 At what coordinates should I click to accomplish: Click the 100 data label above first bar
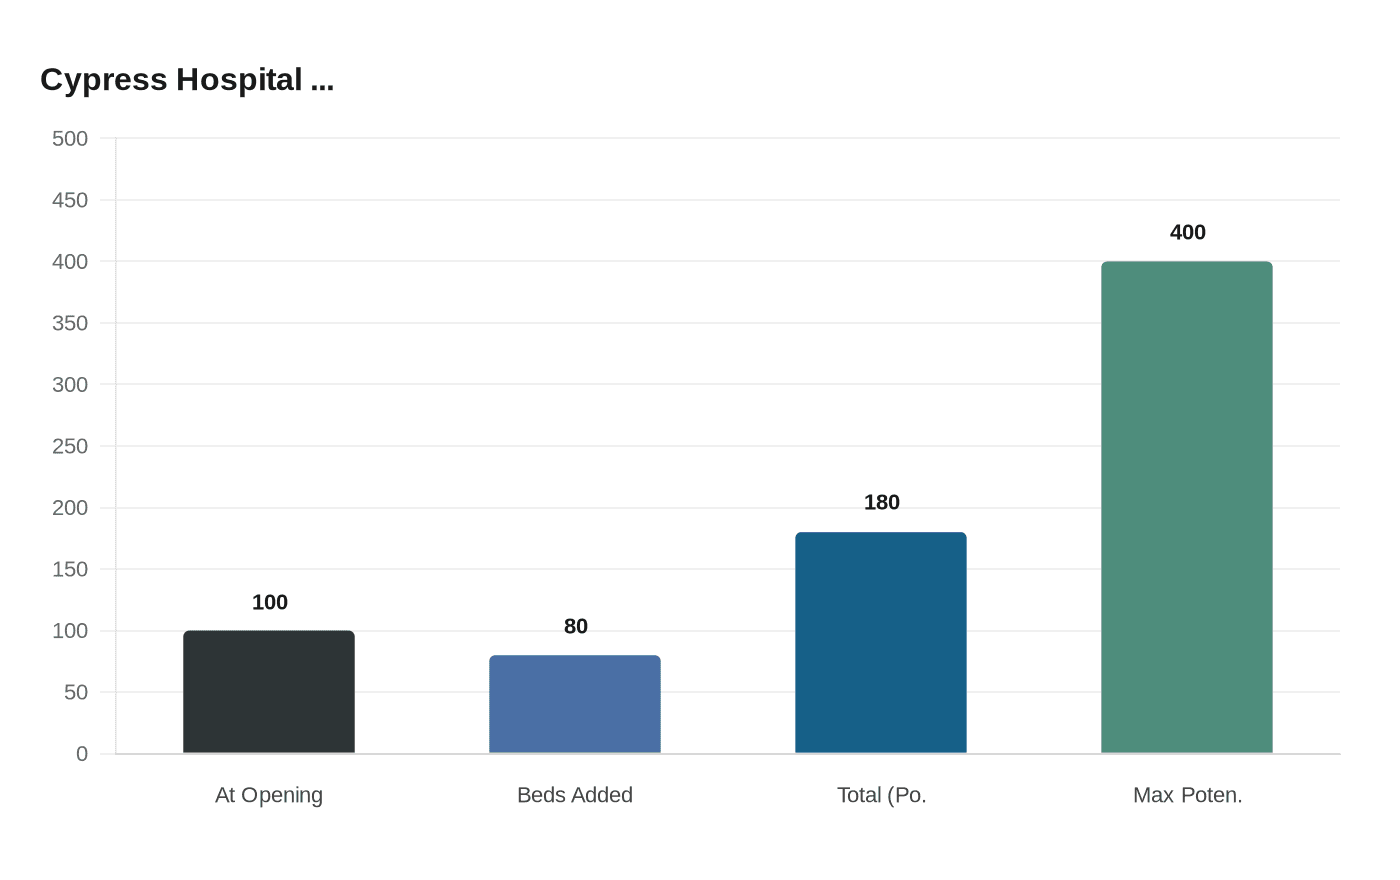pos(270,602)
